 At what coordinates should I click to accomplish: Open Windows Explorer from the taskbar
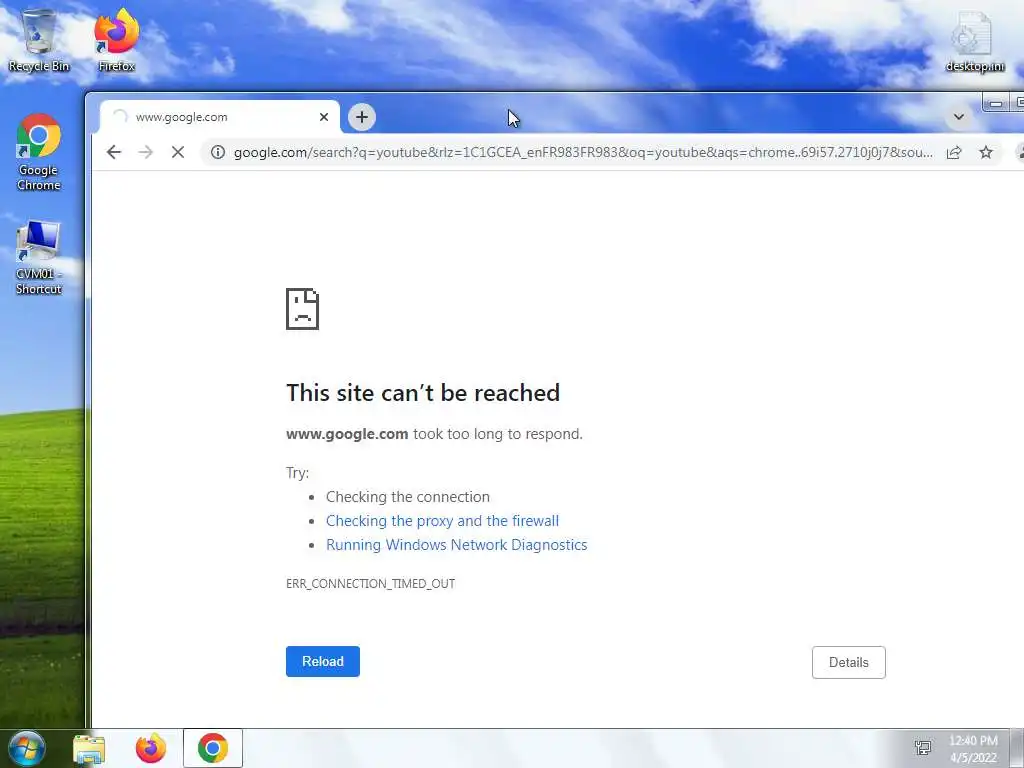click(89, 749)
